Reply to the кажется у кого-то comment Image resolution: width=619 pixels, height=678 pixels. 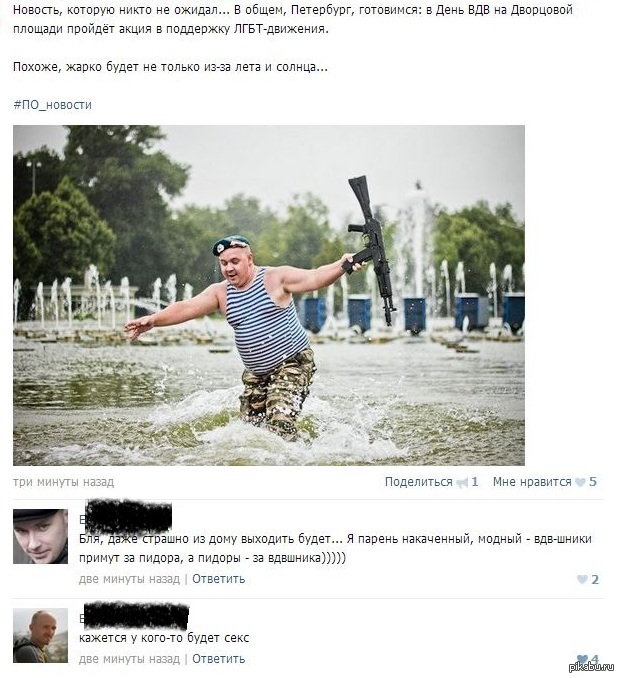pos(218,659)
